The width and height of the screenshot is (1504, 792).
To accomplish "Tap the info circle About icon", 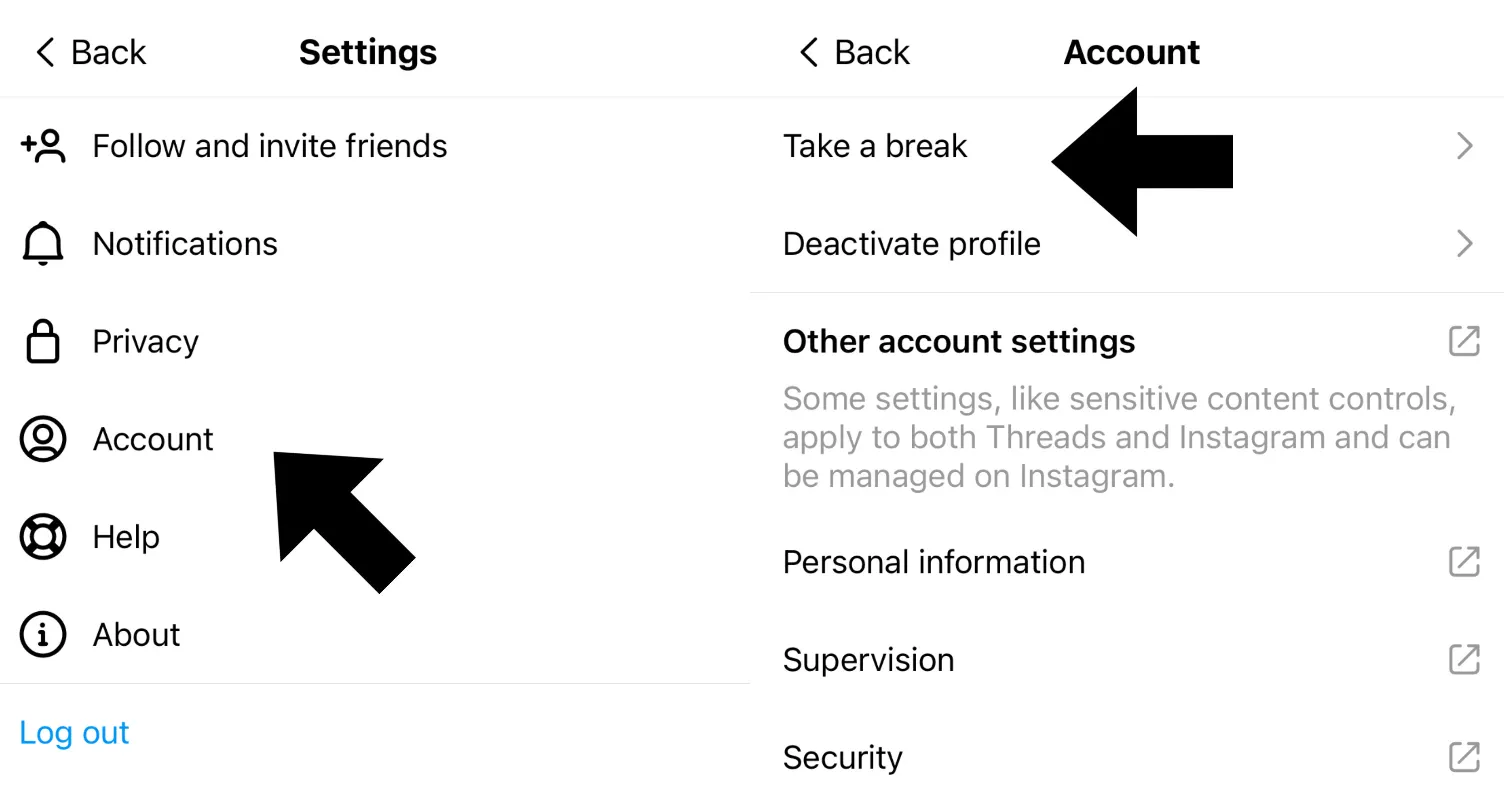I will pos(43,635).
